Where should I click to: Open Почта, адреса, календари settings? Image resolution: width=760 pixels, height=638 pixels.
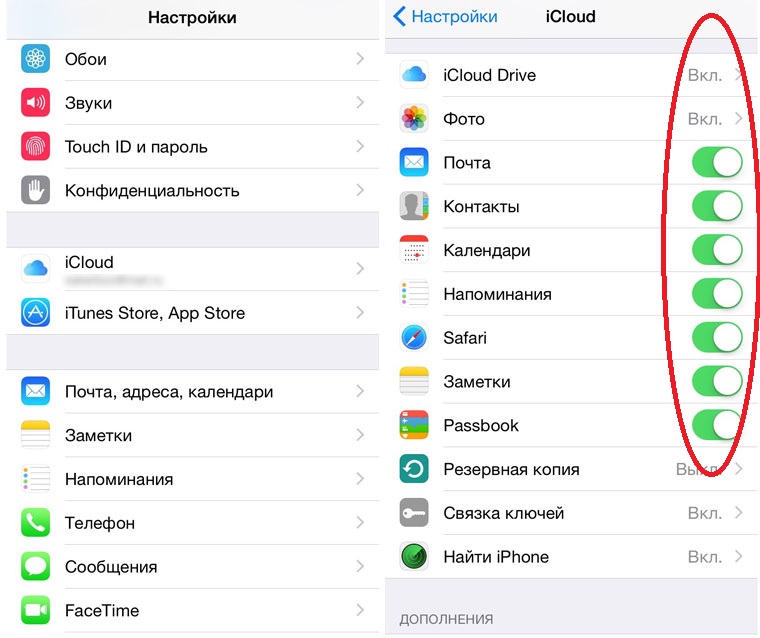[x=193, y=391]
